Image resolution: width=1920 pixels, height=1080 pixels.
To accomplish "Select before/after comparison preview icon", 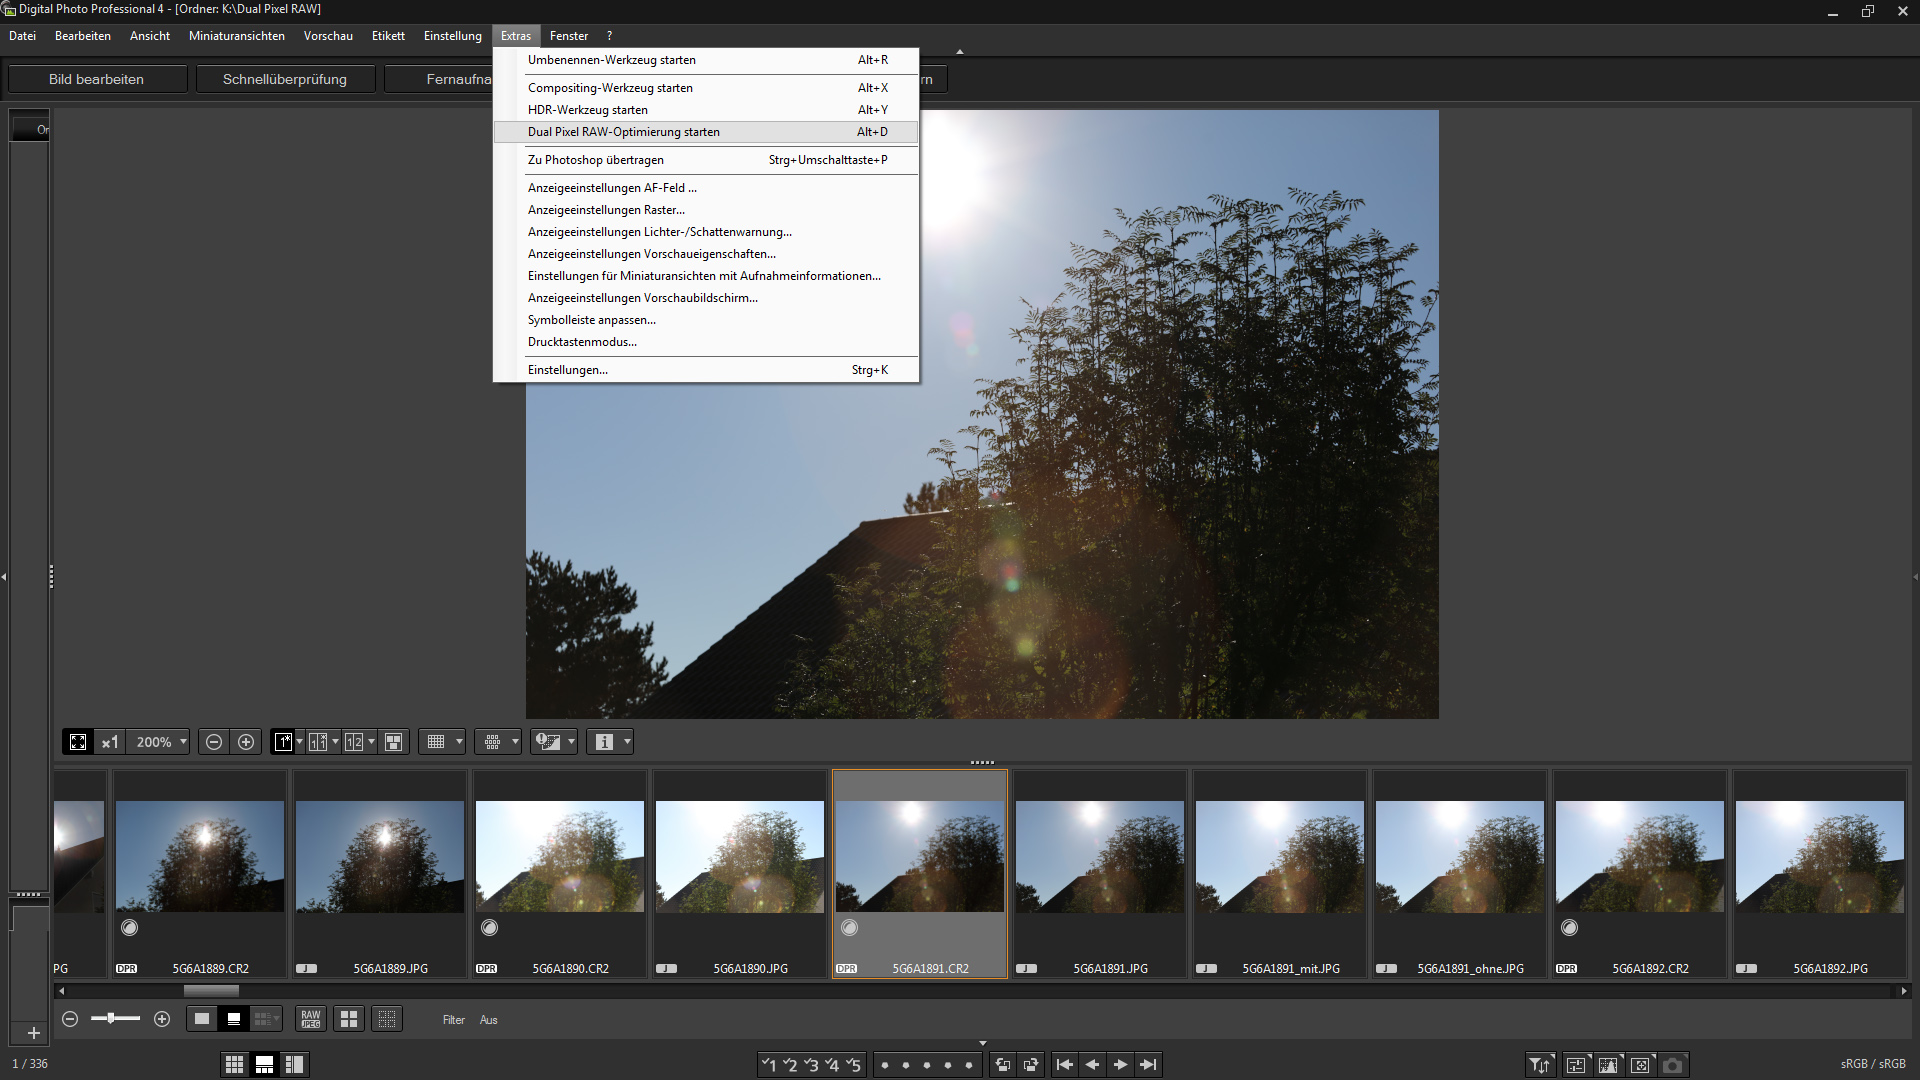I will tap(318, 742).
